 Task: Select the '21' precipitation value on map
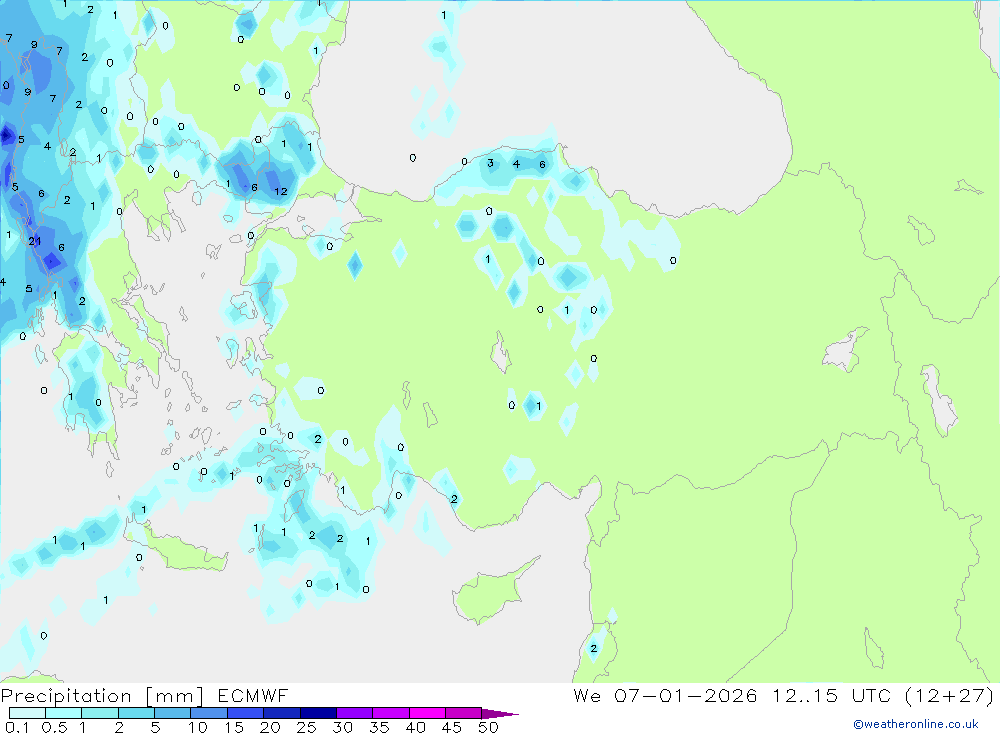[34, 241]
